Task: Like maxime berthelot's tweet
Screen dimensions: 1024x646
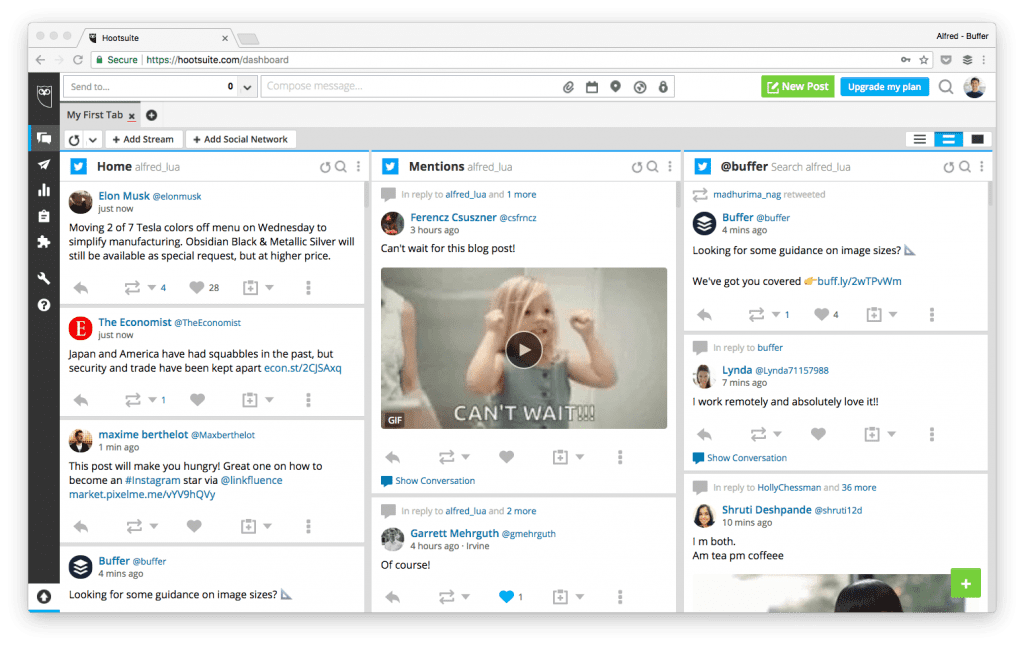Action: pyautogui.click(x=194, y=526)
